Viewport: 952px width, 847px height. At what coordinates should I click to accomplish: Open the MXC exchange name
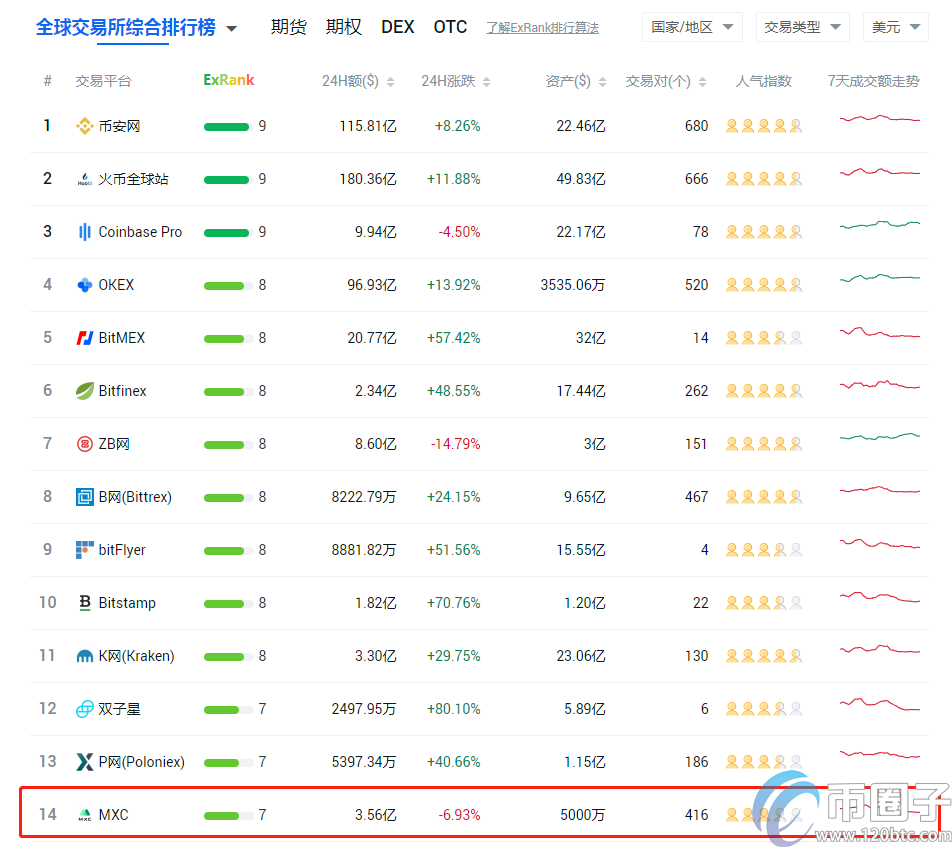click(114, 815)
